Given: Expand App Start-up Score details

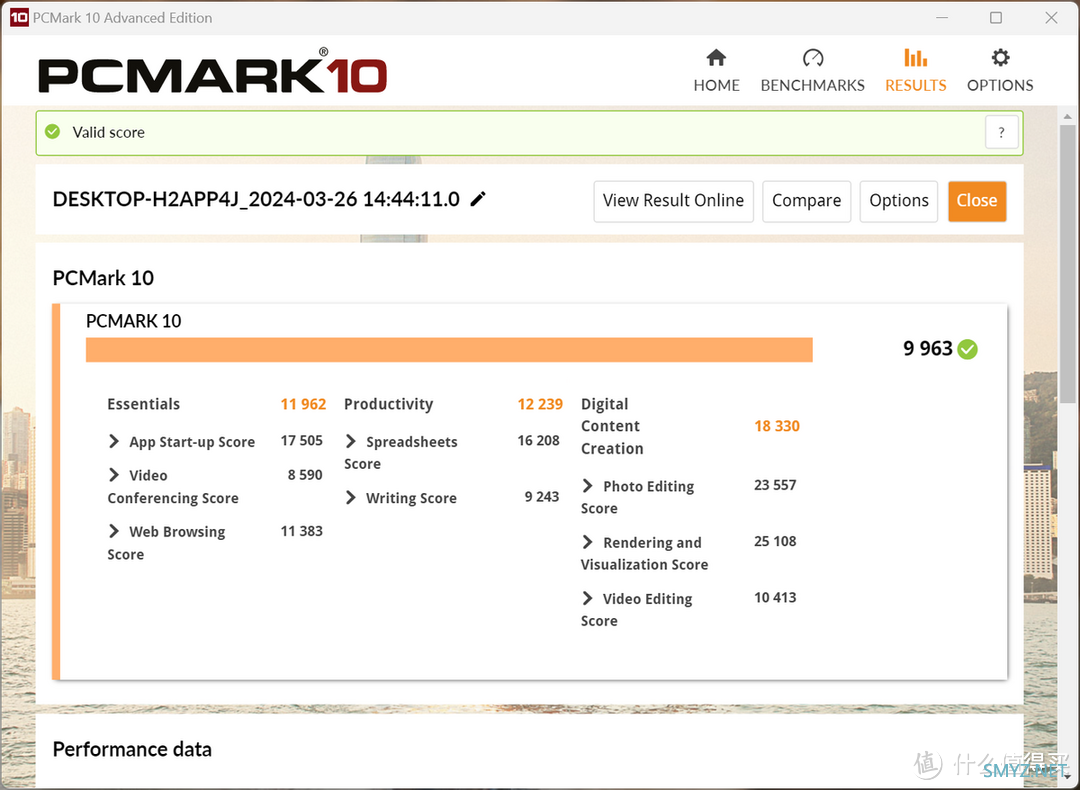Looking at the screenshot, I should (114, 441).
